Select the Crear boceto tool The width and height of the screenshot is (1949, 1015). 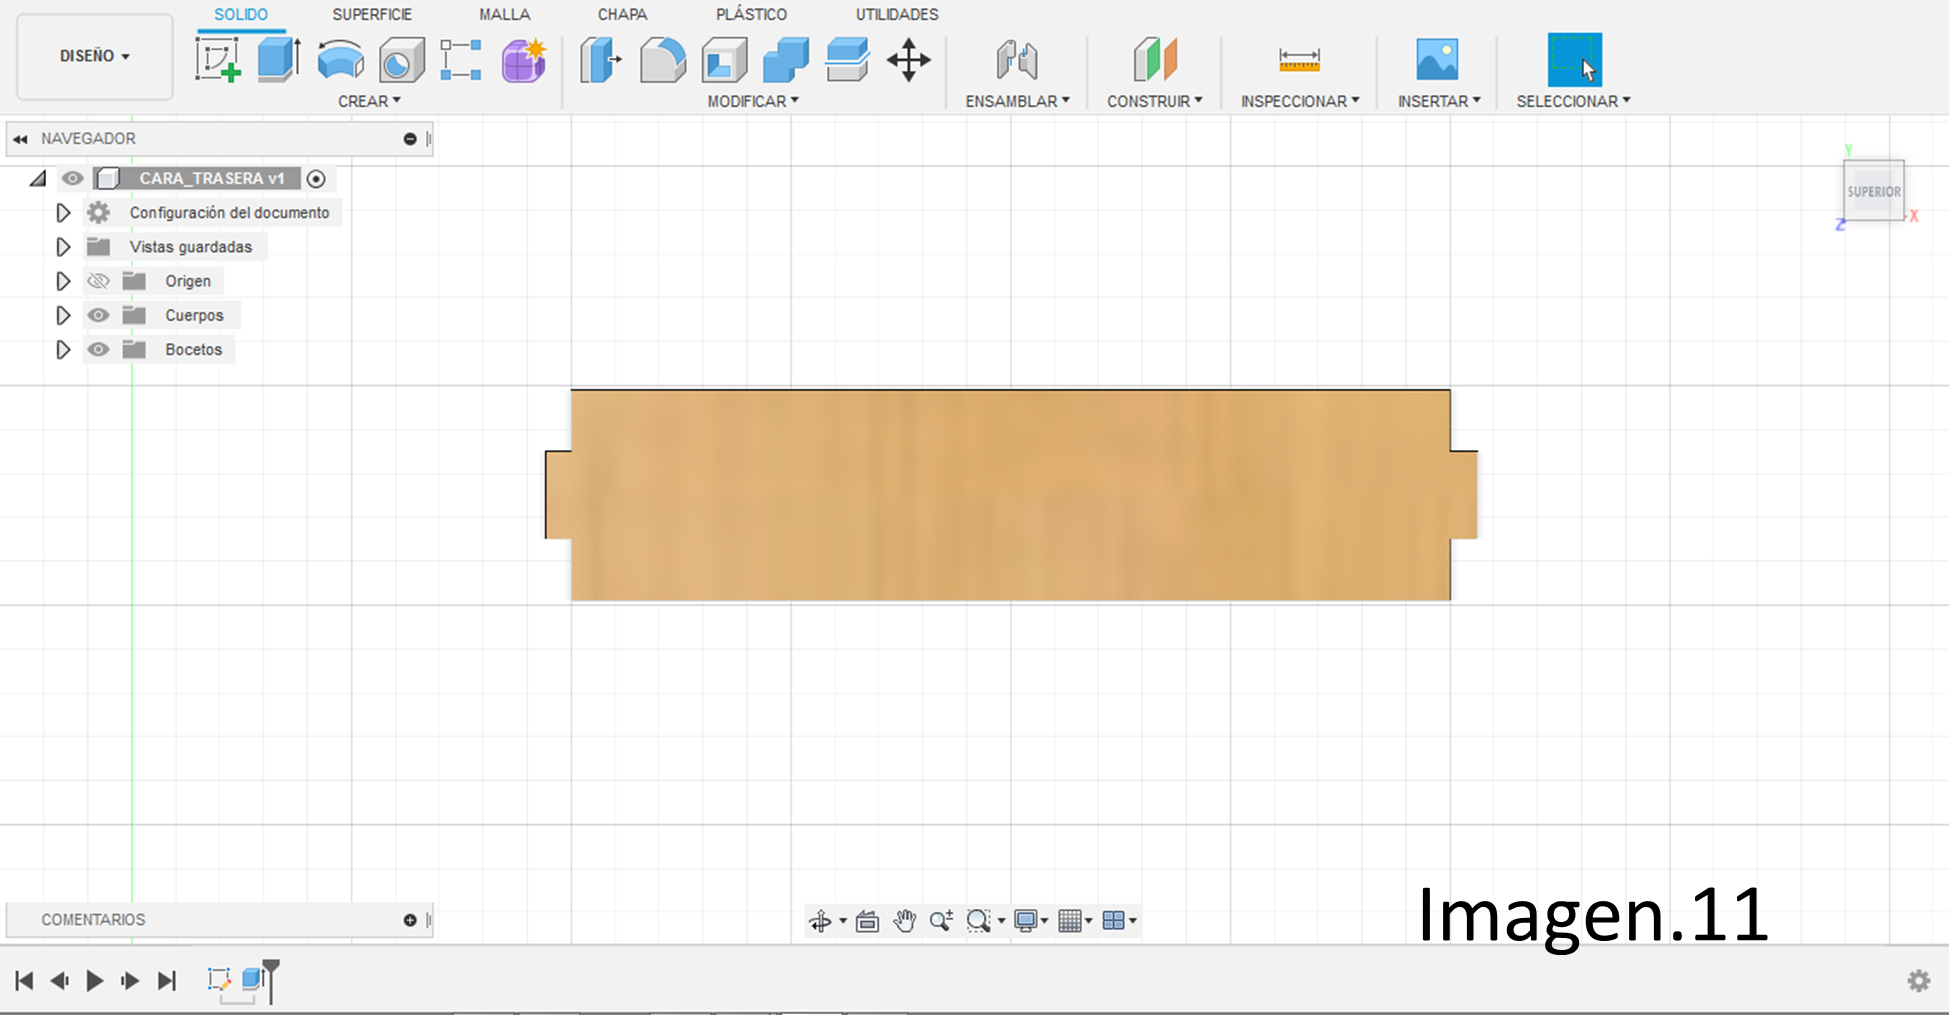(217, 60)
